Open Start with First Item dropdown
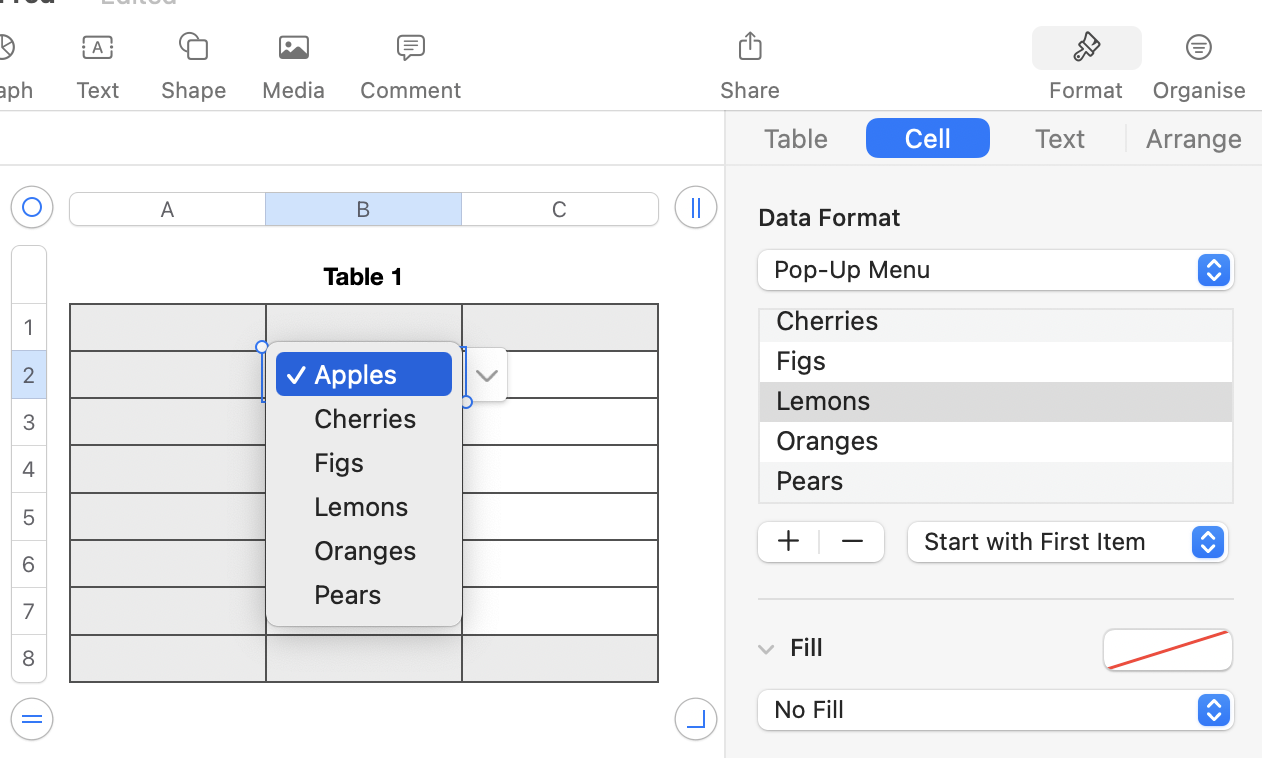This screenshot has height=758, width=1262. pos(1067,542)
